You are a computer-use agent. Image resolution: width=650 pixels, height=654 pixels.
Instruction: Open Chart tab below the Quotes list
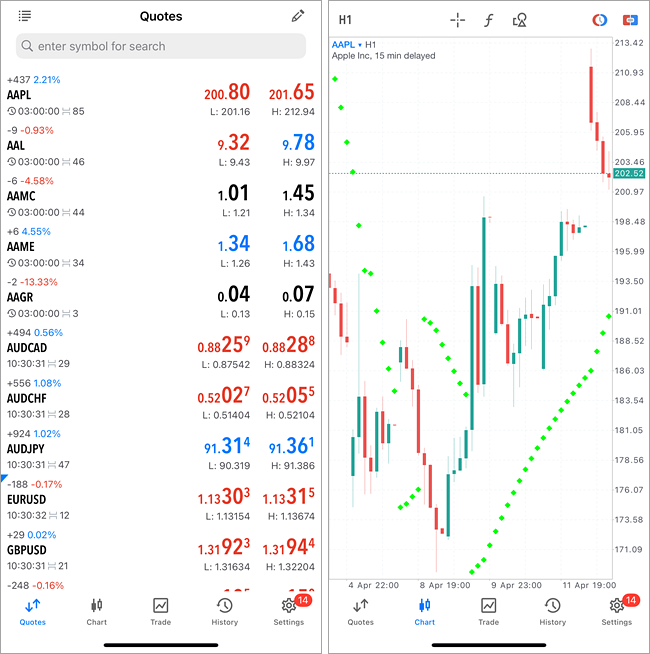[97, 610]
